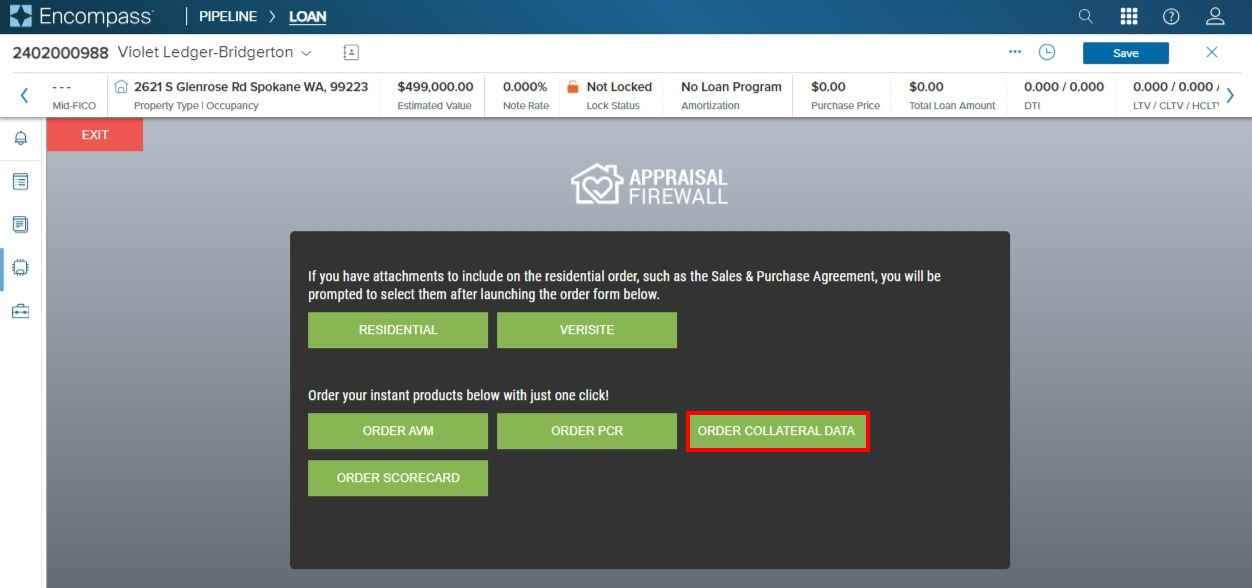This screenshot has height=588, width=1252.
Task: Move the loan summary bar left
Action: [24, 96]
